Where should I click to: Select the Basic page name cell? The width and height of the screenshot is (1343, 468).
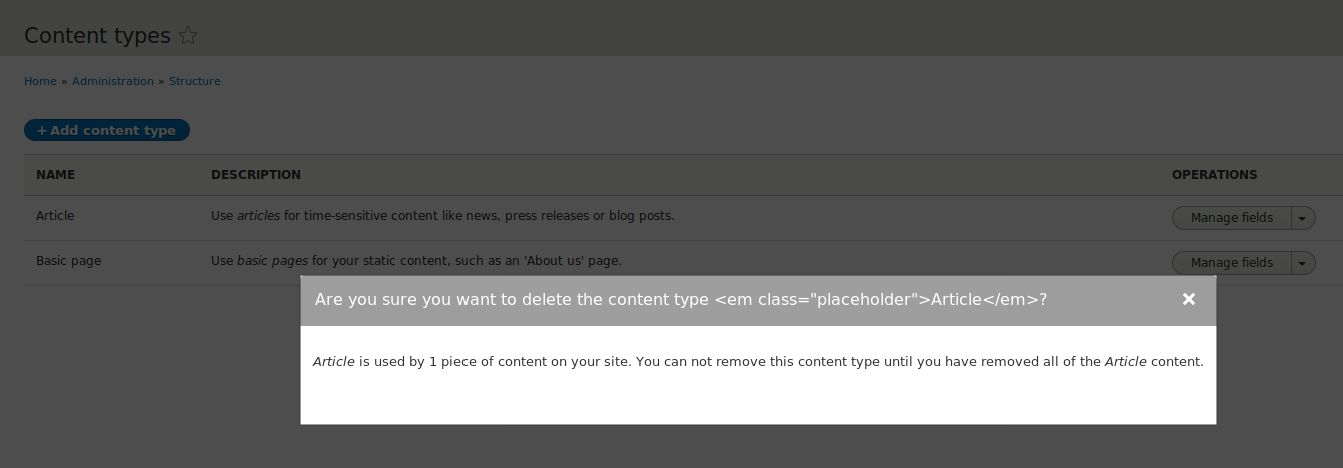(69, 261)
